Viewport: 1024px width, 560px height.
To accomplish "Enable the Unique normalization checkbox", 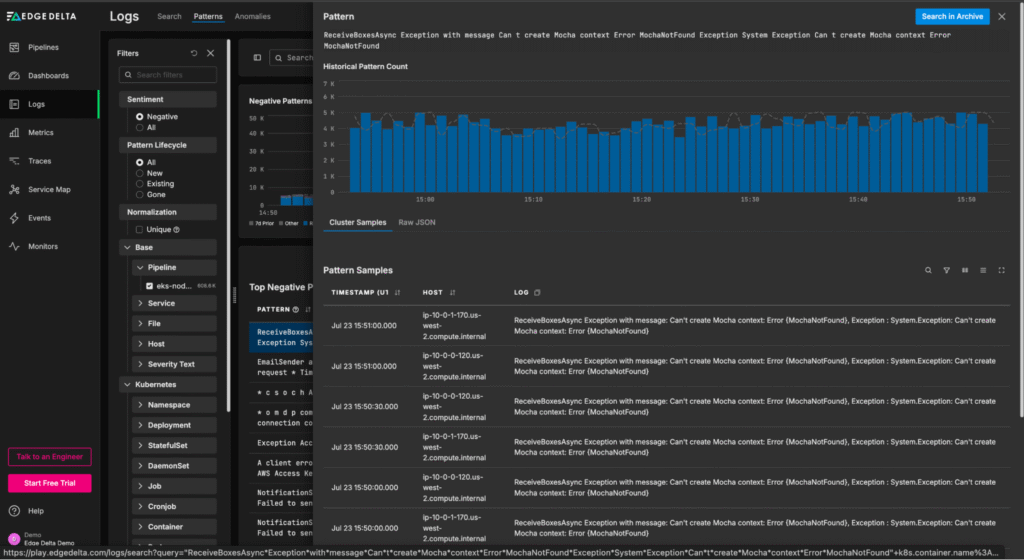I will point(140,229).
